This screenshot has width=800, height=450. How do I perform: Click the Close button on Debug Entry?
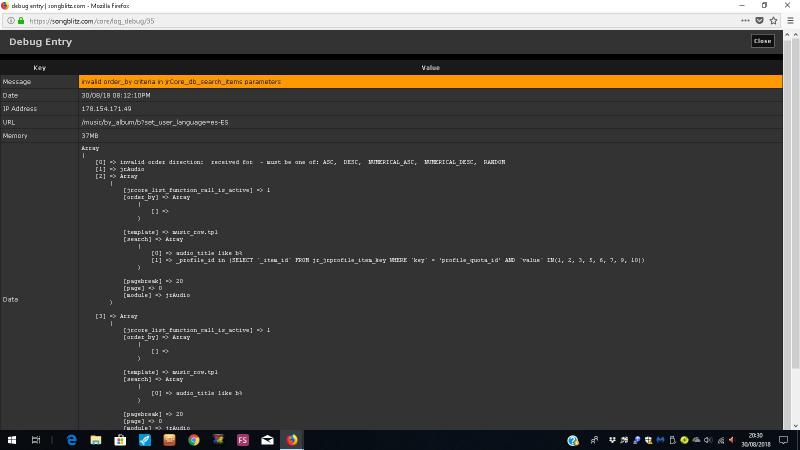pyautogui.click(x=762, y=41)
